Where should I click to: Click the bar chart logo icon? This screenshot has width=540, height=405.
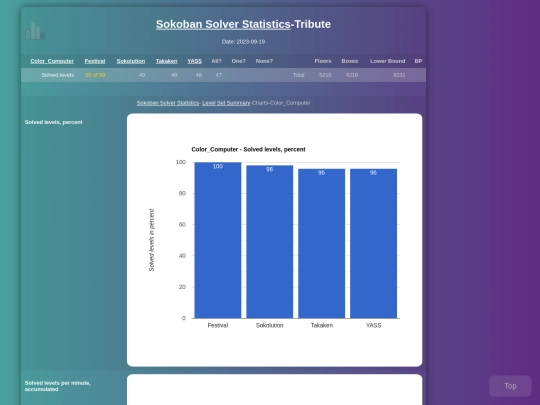[35, 31]
